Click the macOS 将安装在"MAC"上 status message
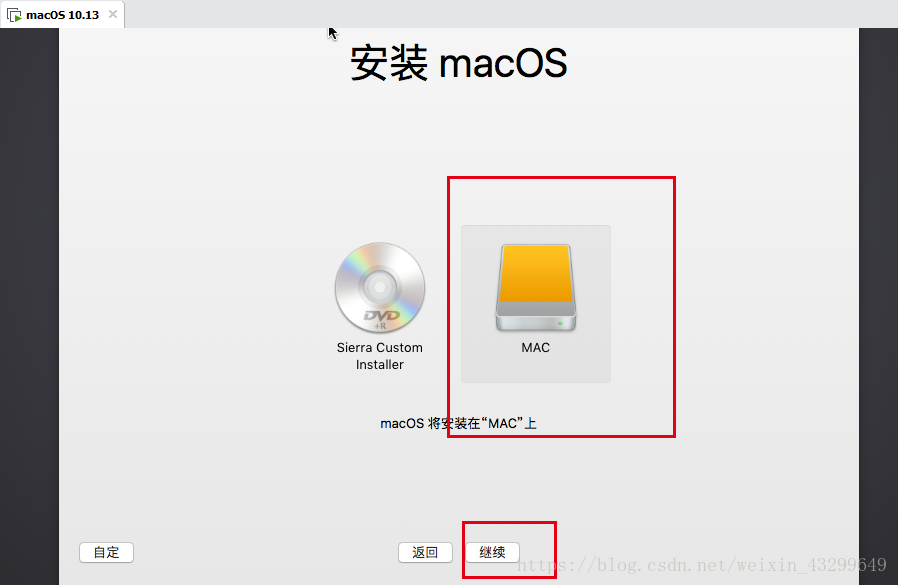The image size is (898, 585). coord(458,423)
